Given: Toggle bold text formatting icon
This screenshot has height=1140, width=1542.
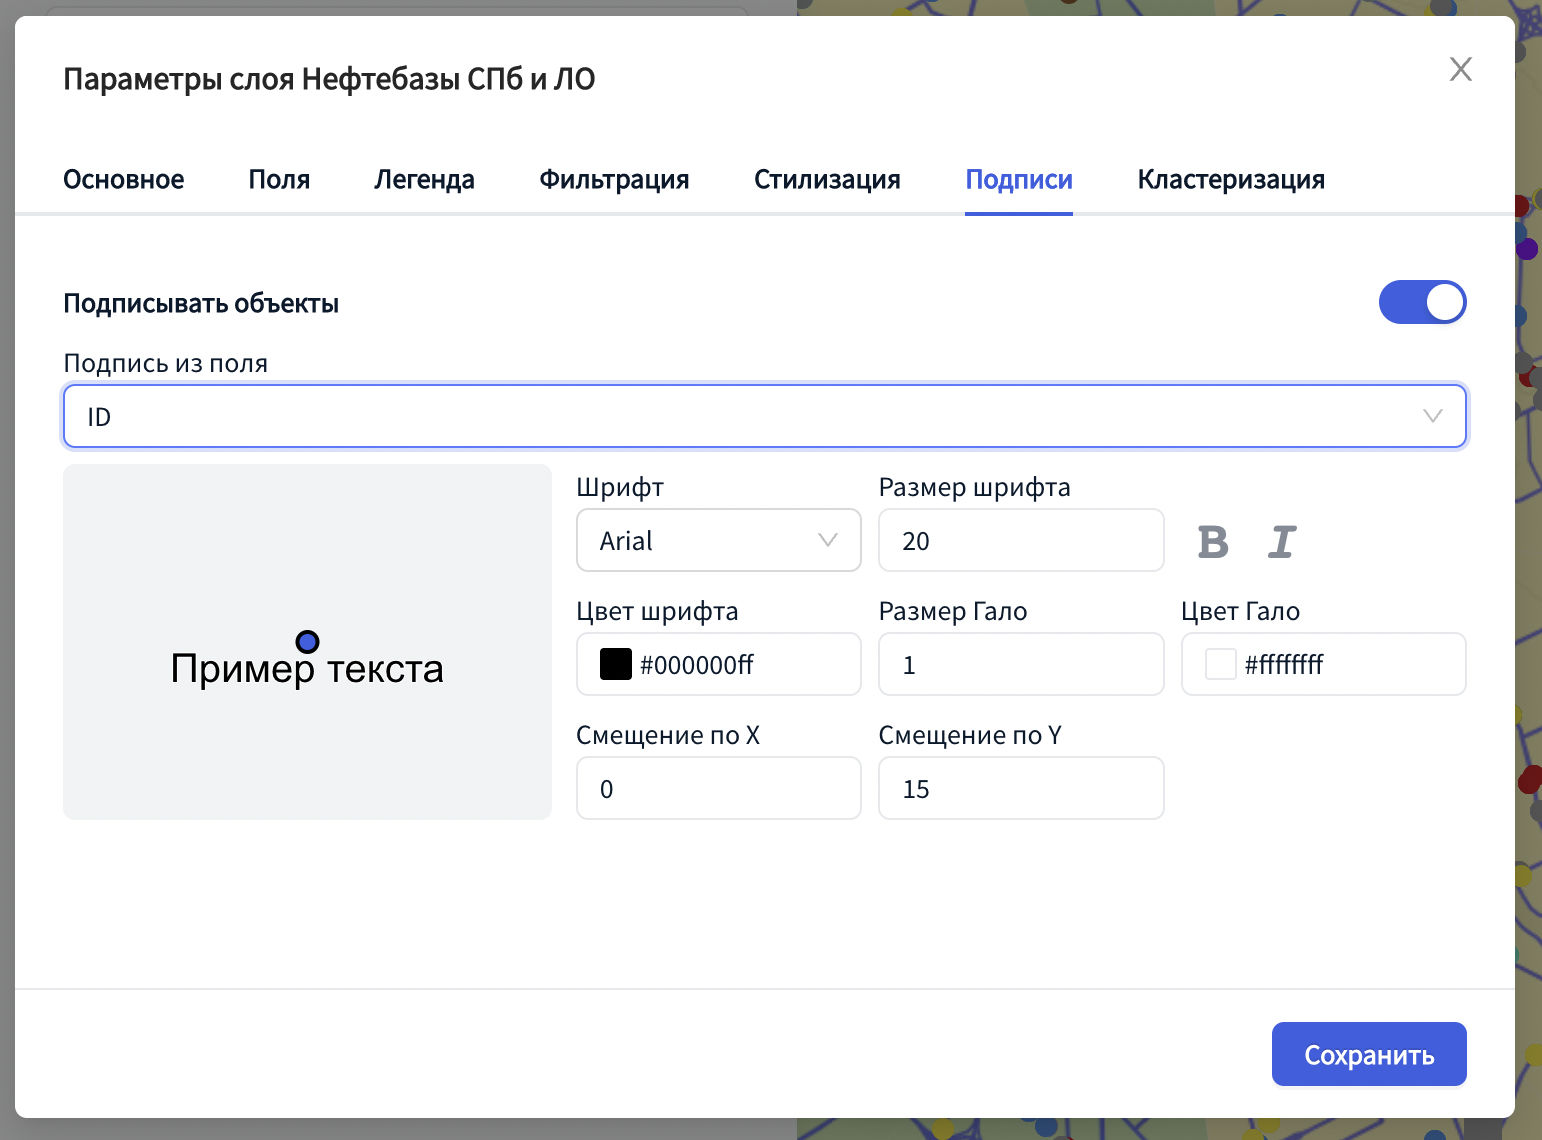Looking at the screenshot, I should pyautogui.click(x=1212, y=542).
